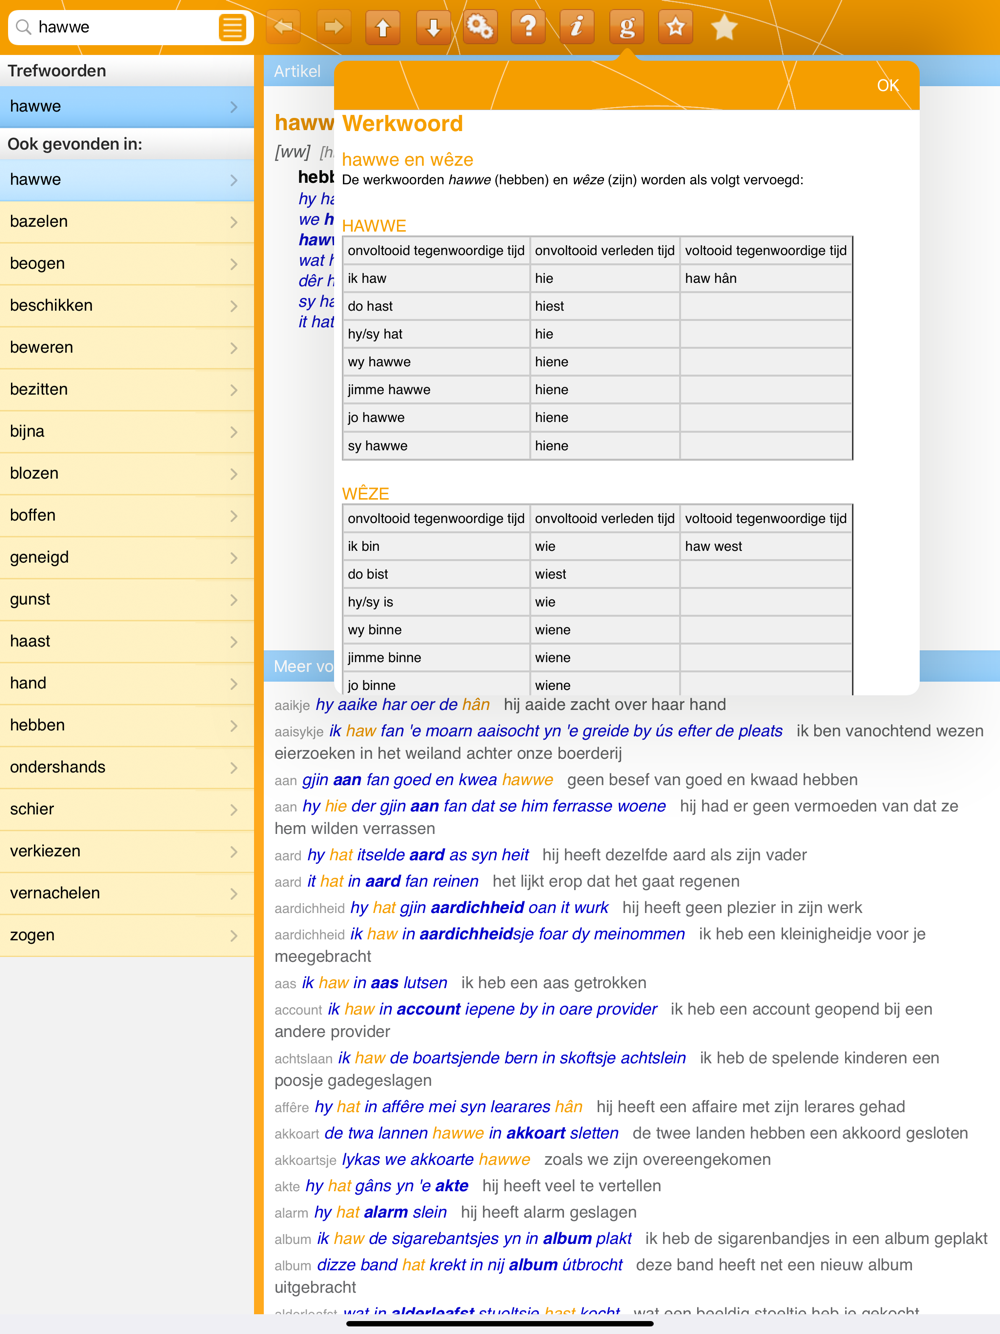
Task: Expand the 'blozen' row chevron
Action: point(234,474)
